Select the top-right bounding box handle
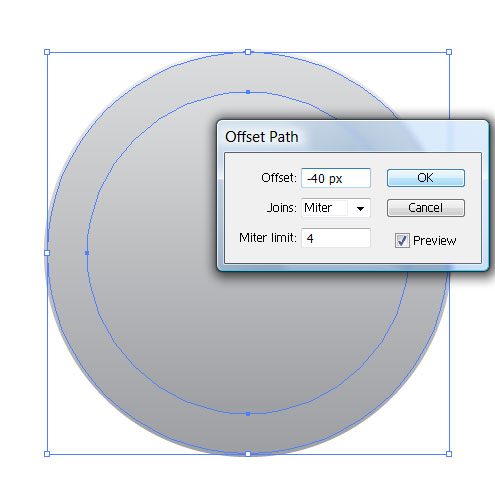 [449, 52]
